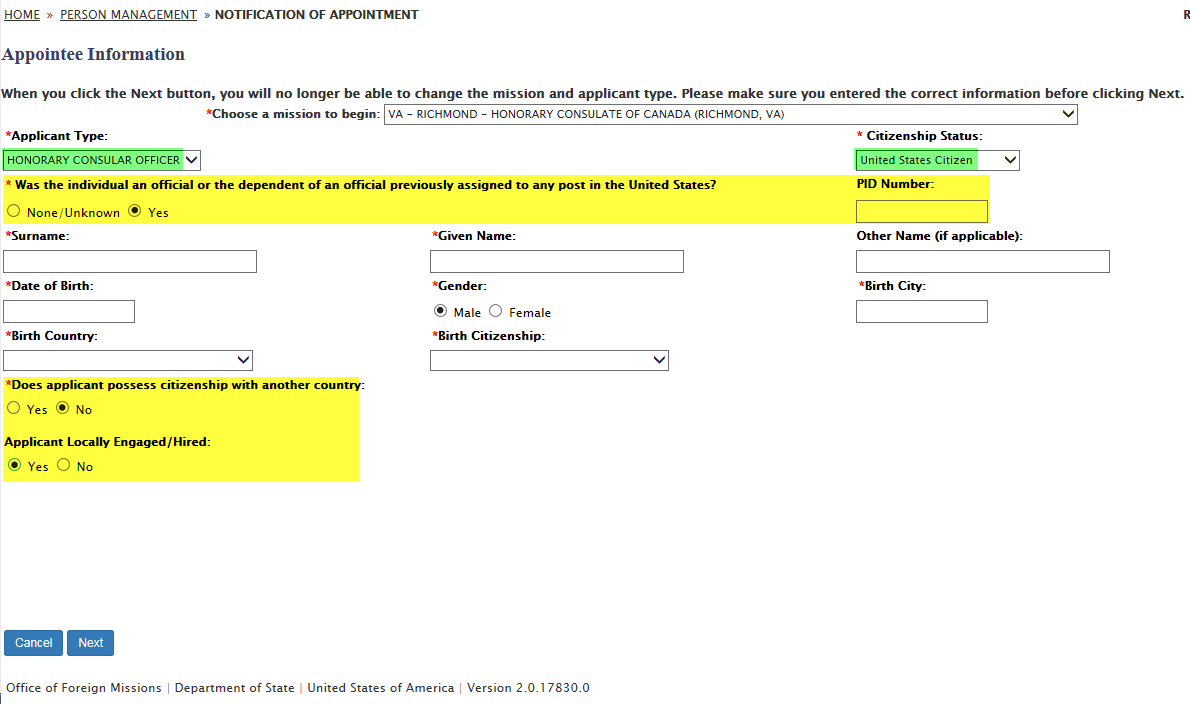Viewport: 1190px width, 704px height.
Task: Choose the Male gender option
Action: click(x=440, y=311)
